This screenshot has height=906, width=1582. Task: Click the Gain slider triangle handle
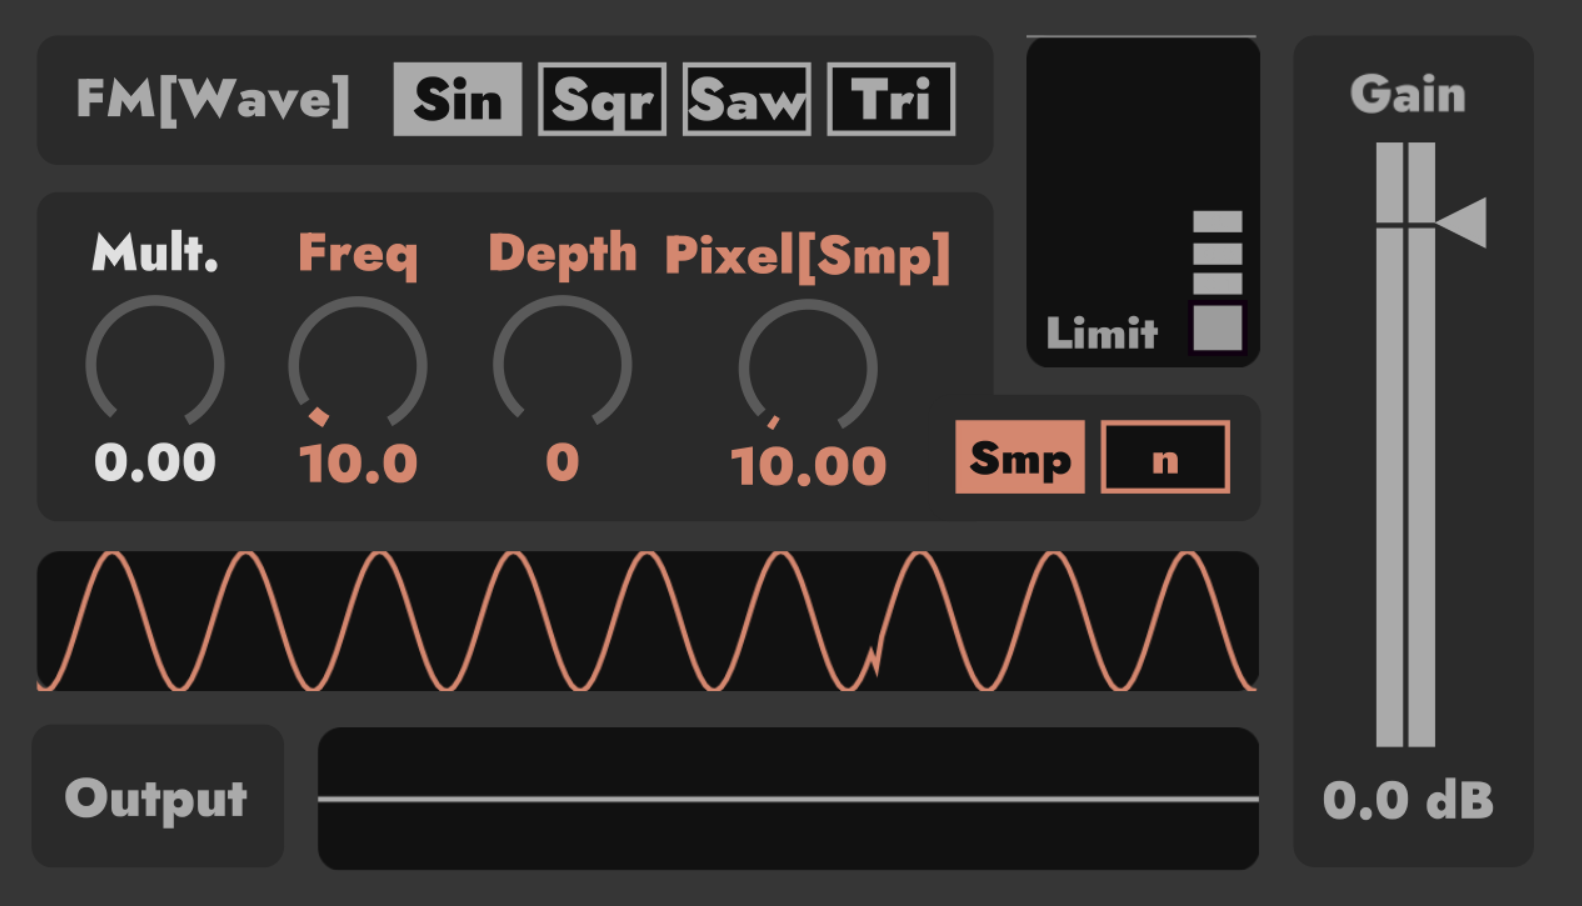(1463, 222)
